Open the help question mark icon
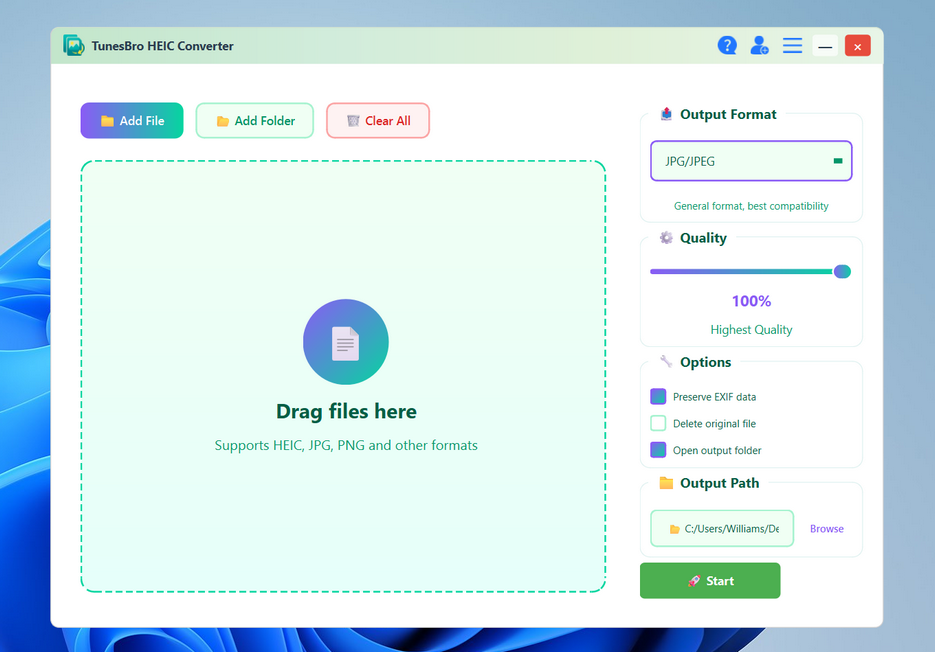 click(727, 45)
